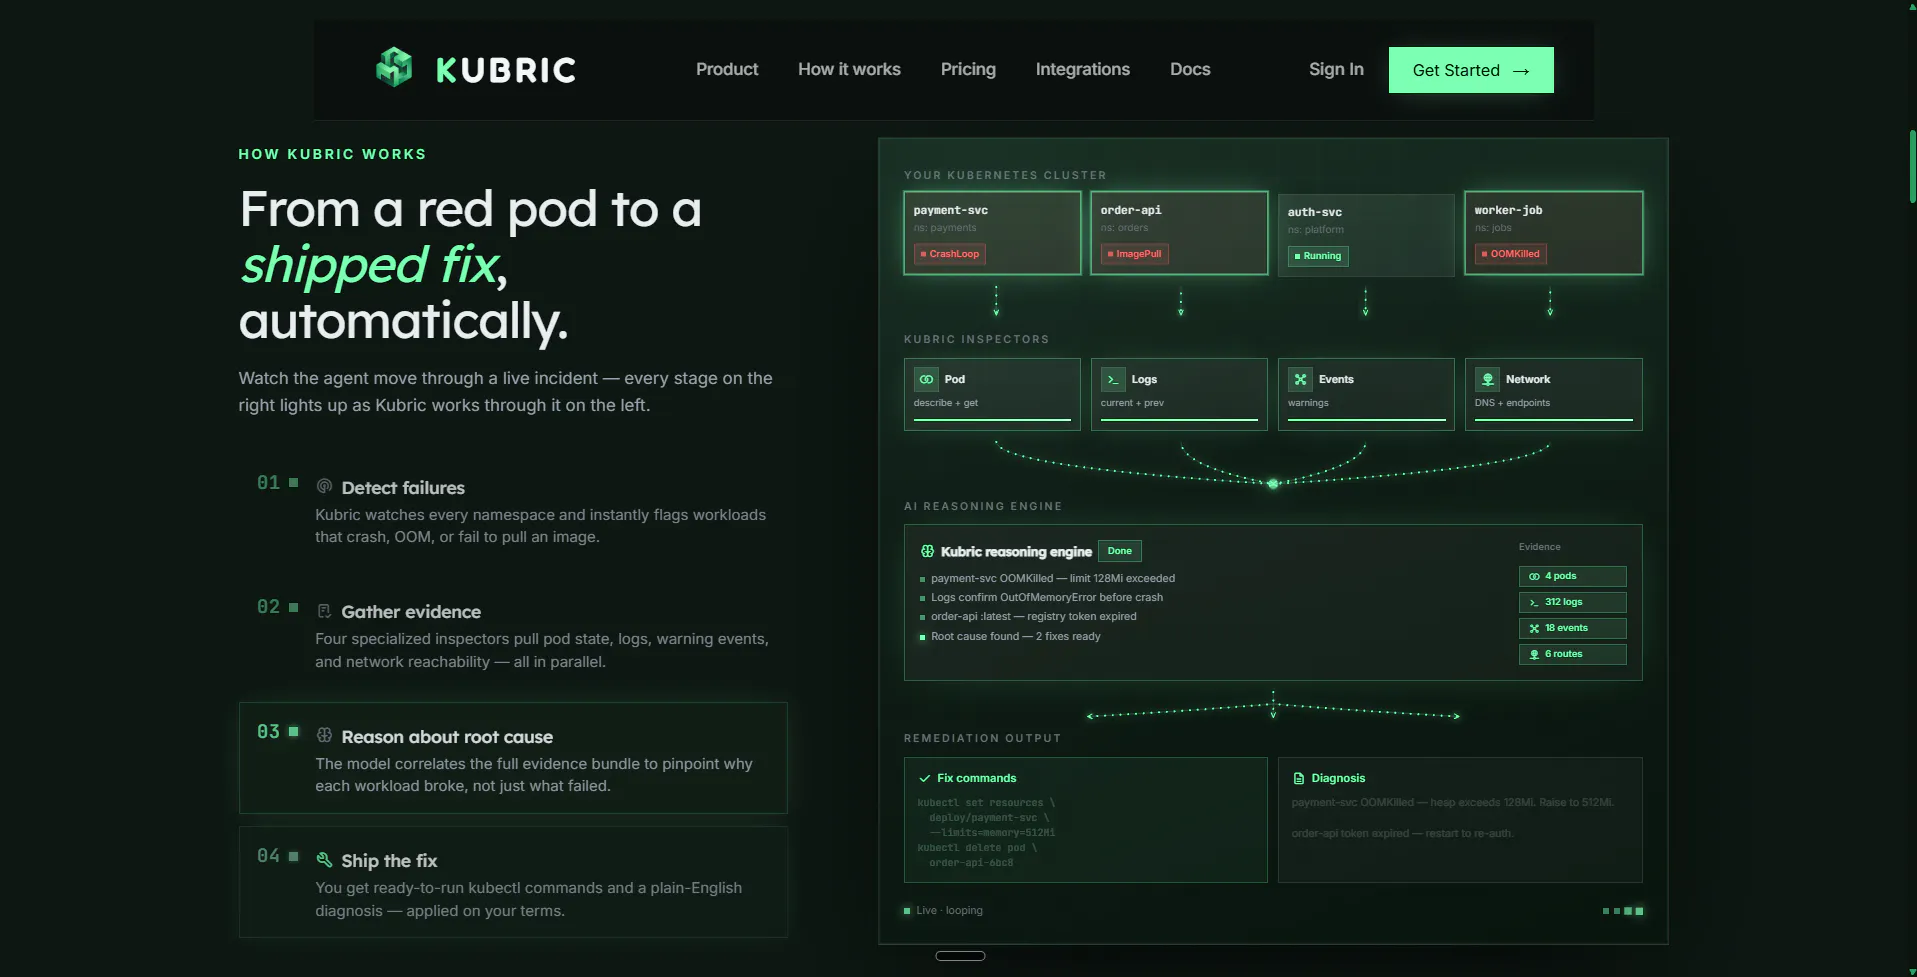Click the worker-job pod card
1917x977 pixels.
(1553, 233)
